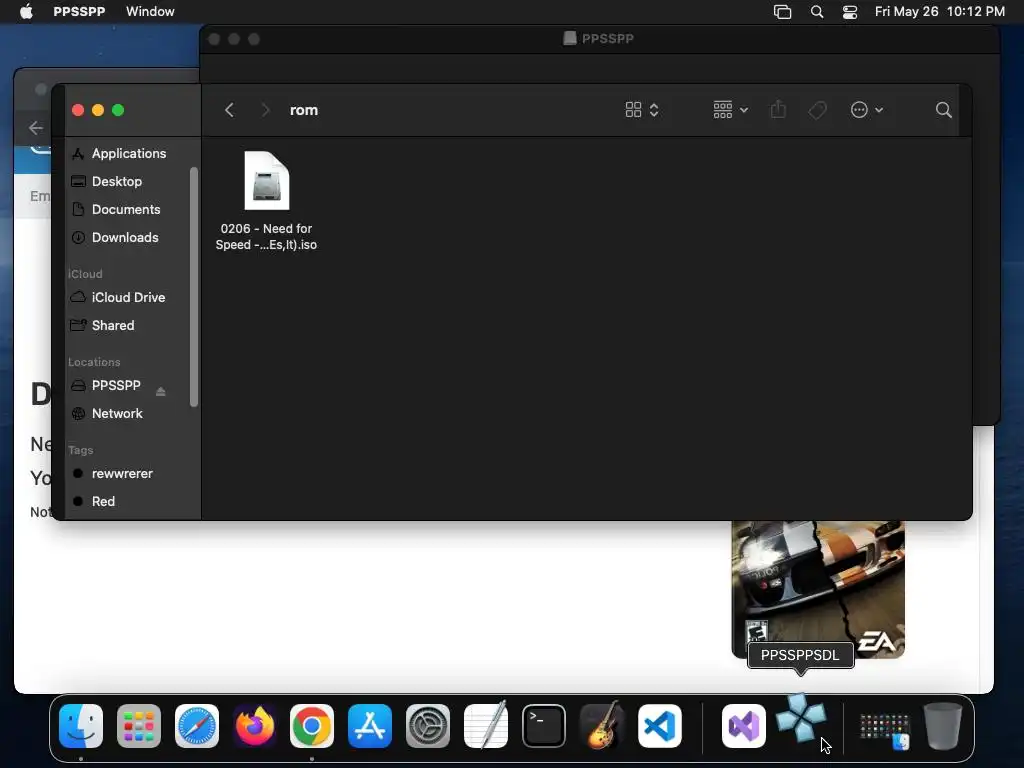Maximize the Finder rom window

(x=118, y=110)
